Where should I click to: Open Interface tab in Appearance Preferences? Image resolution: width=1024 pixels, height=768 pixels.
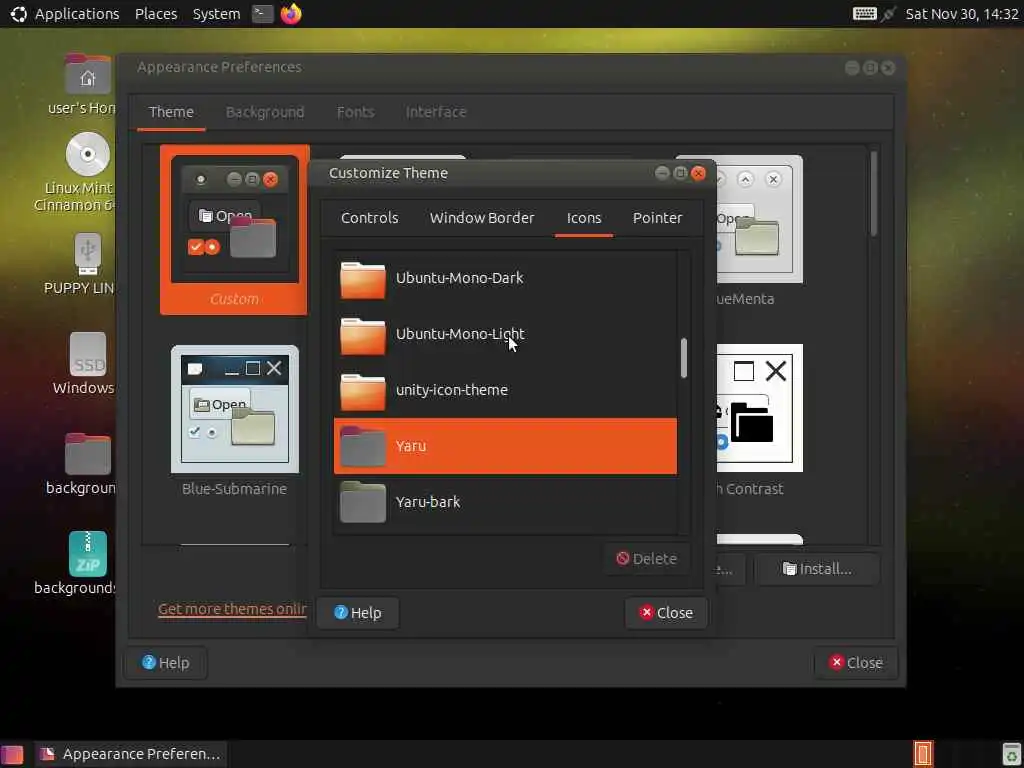[x=436, y=112]
